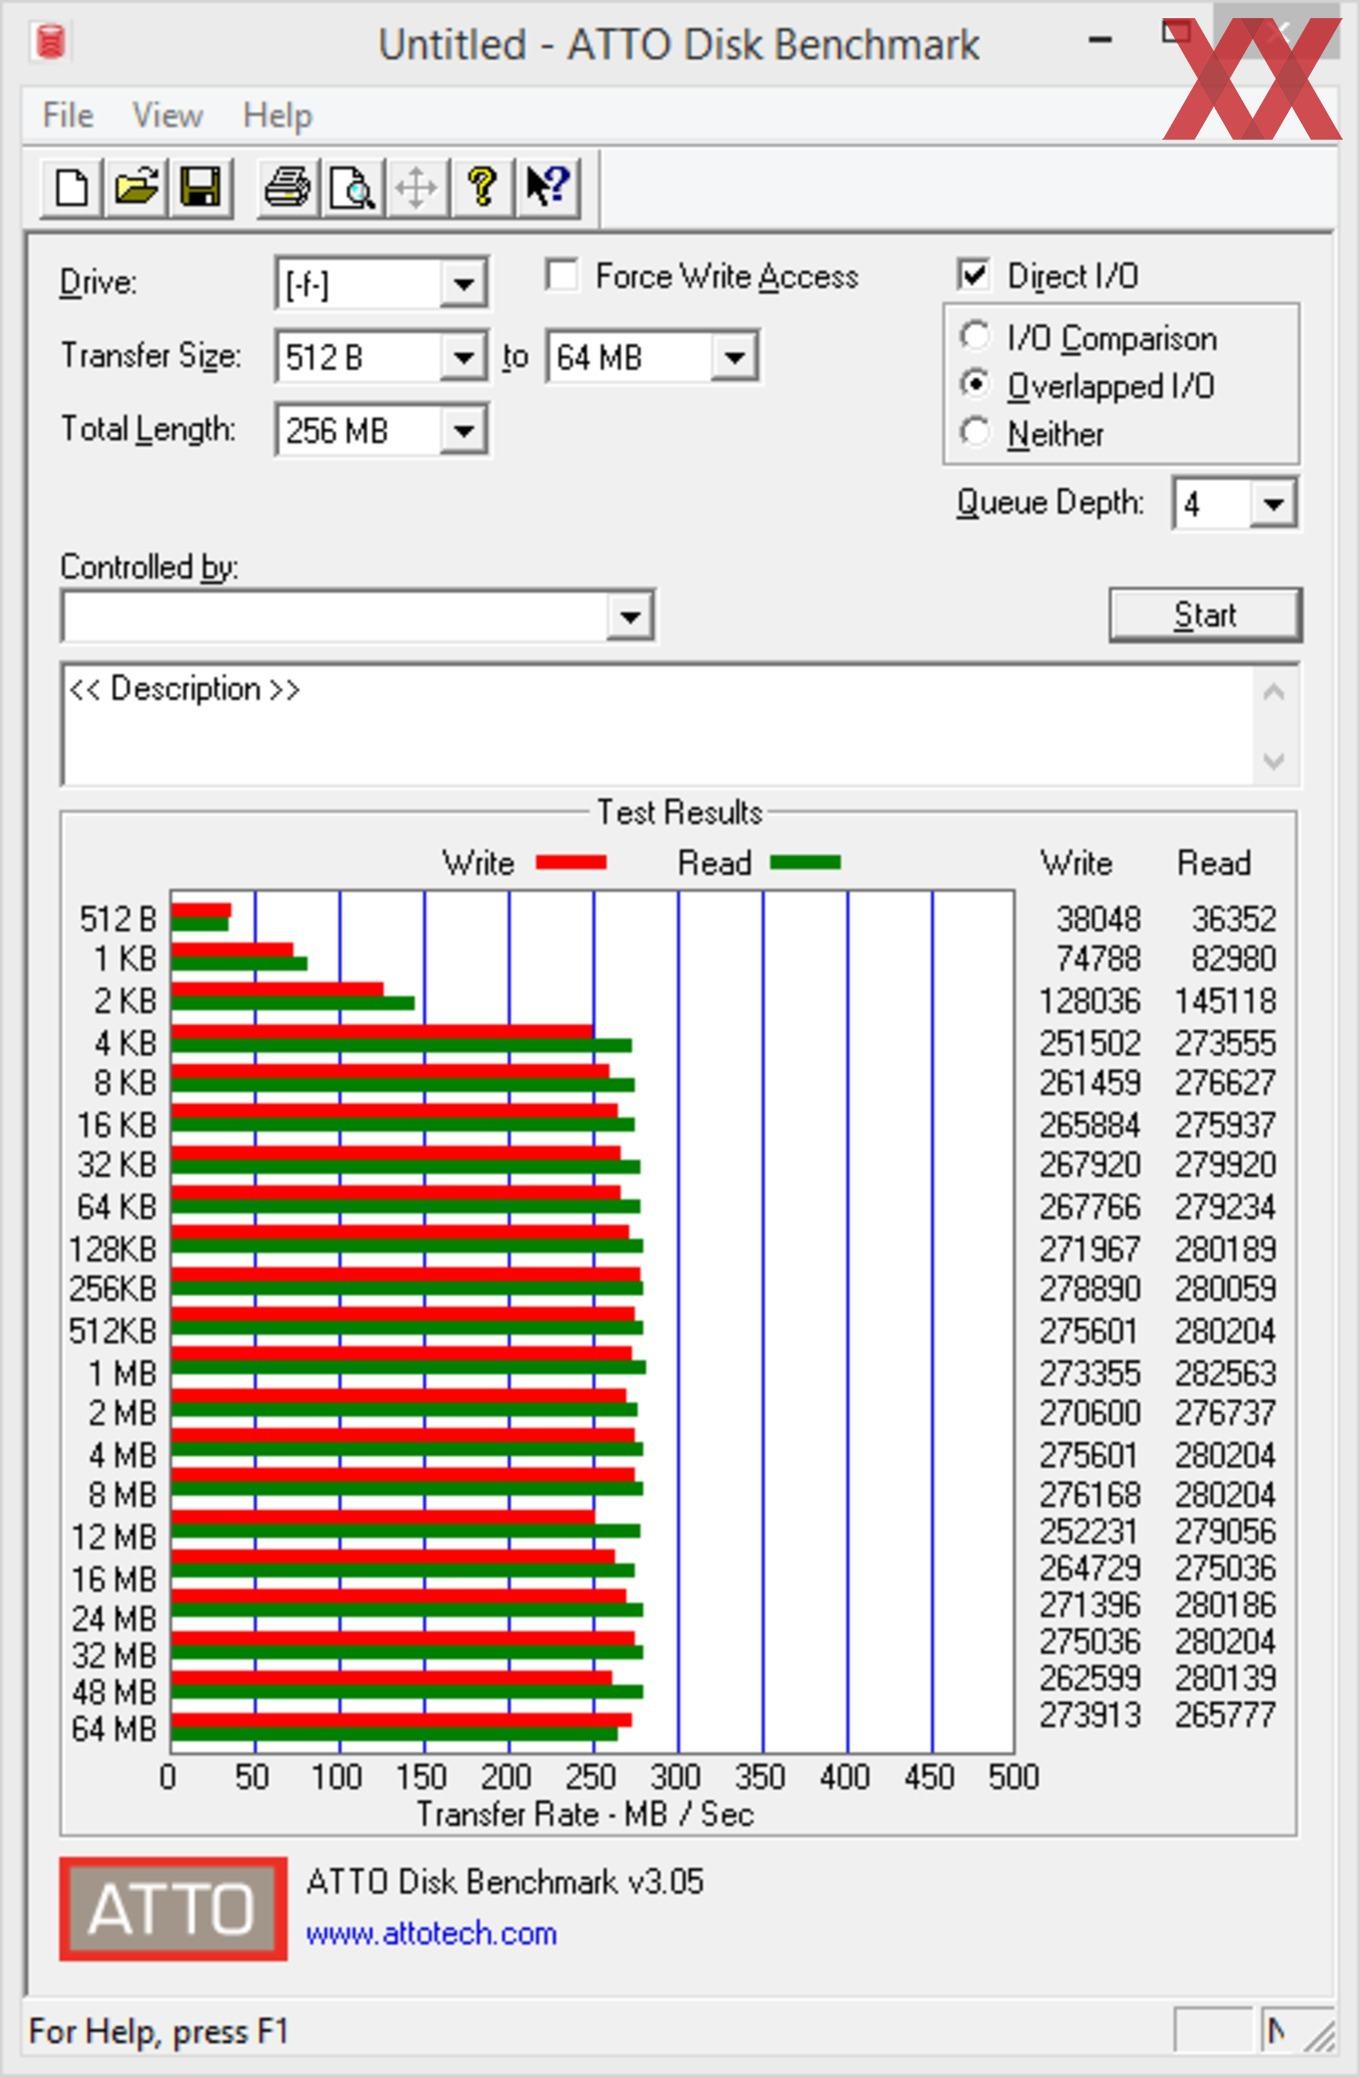
Task: Open the Transfer Size end 64 MB dropdown
Action: [x=734, y=356]
